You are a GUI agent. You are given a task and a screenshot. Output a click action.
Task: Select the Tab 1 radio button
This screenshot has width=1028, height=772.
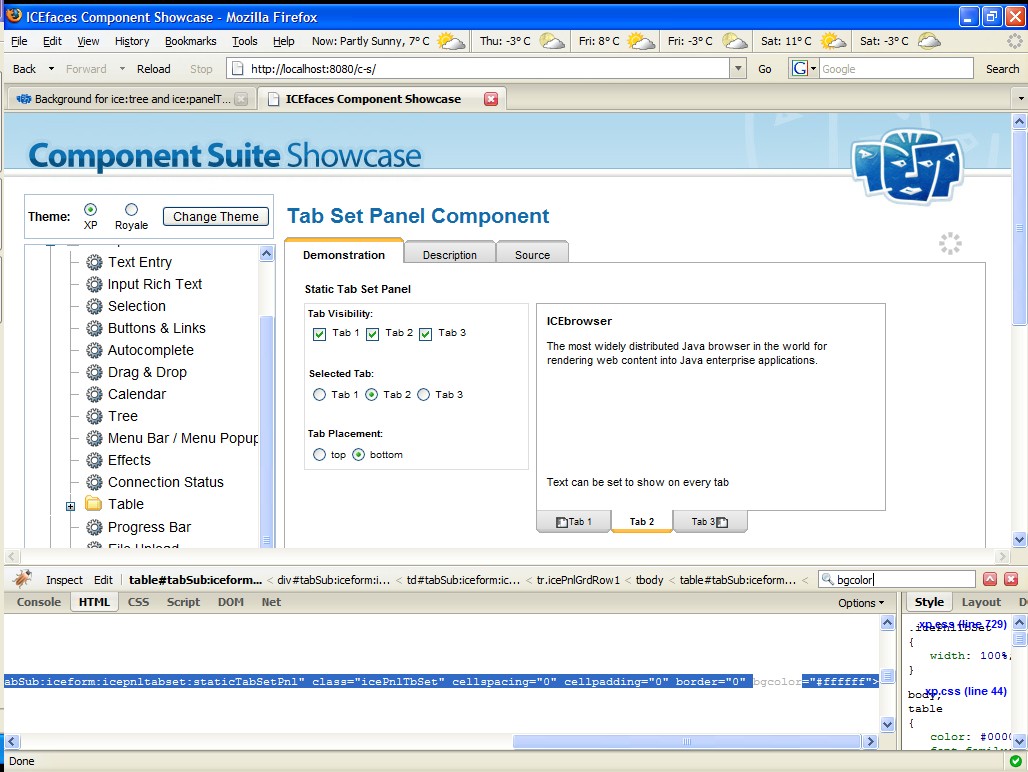click(x=319, y=395)
